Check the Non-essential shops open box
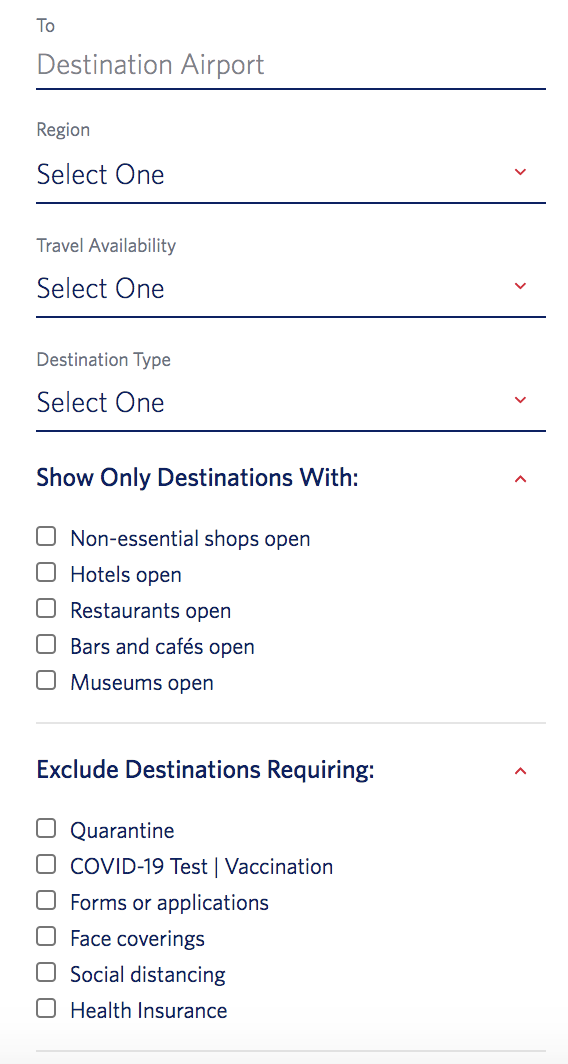 click(46, 537)
